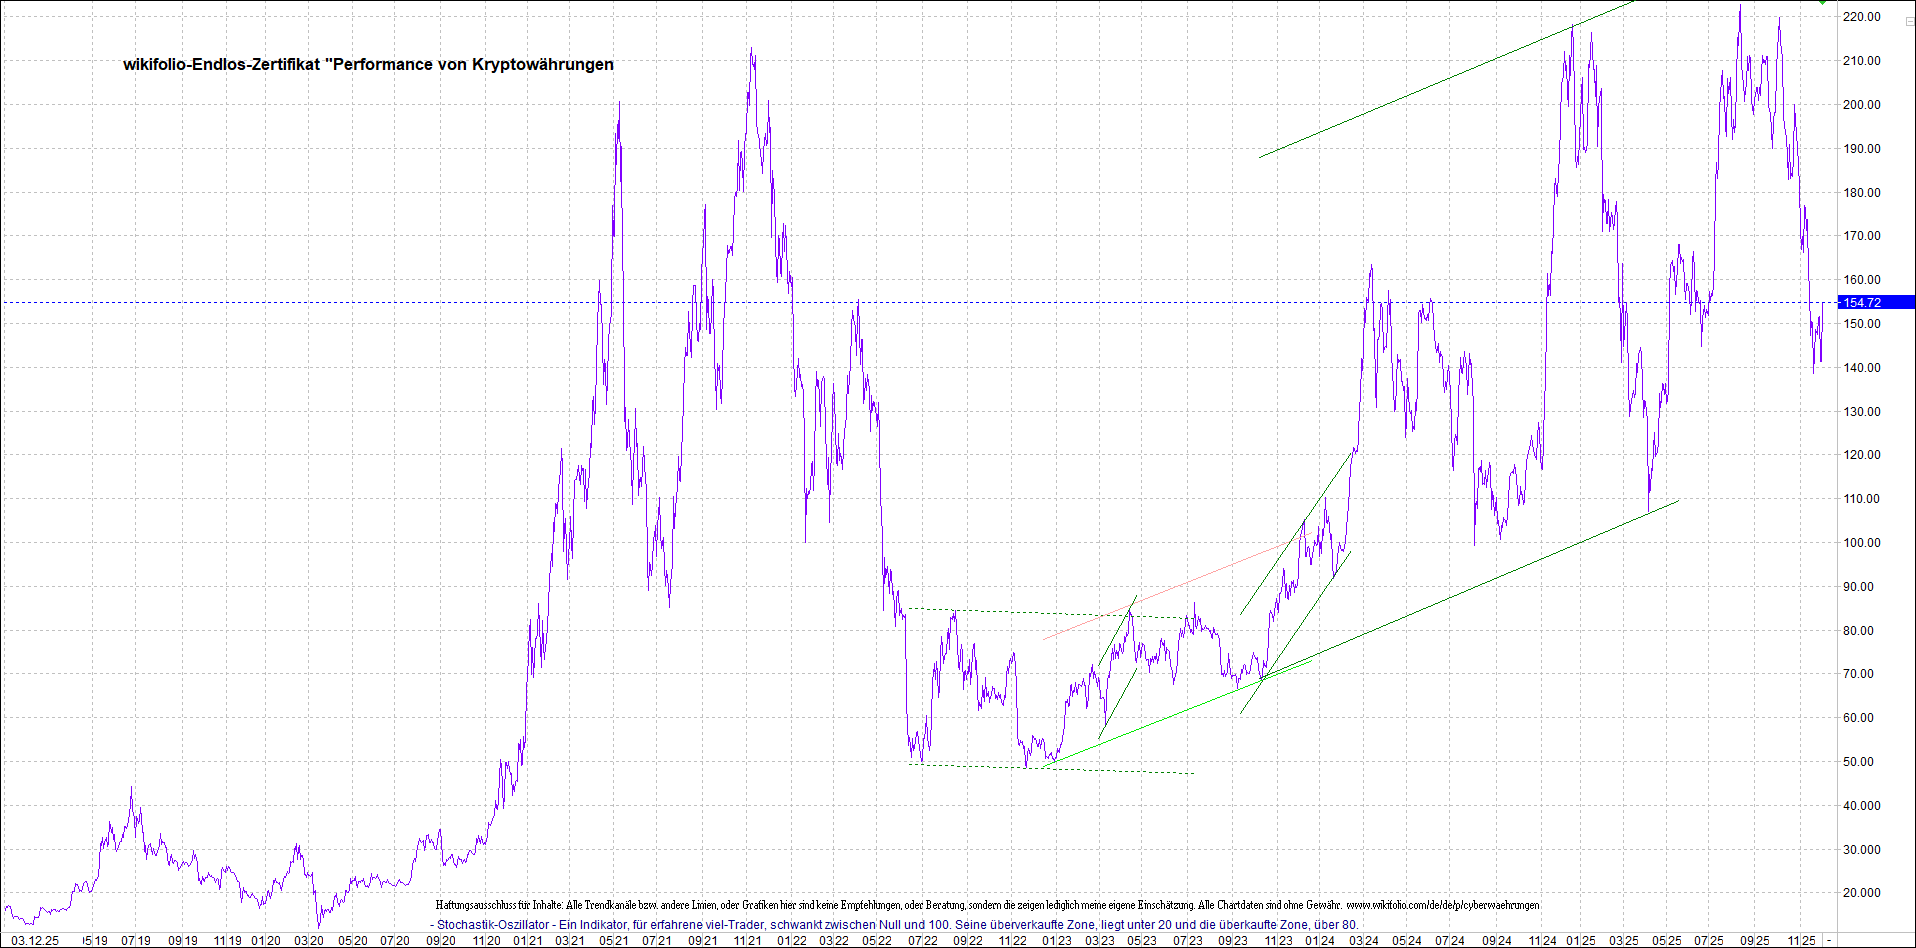The width and height of the screenshot is (1916, 948).
Task: Click the 220.00 price axis label
Action: click(x=1862, y=17)
